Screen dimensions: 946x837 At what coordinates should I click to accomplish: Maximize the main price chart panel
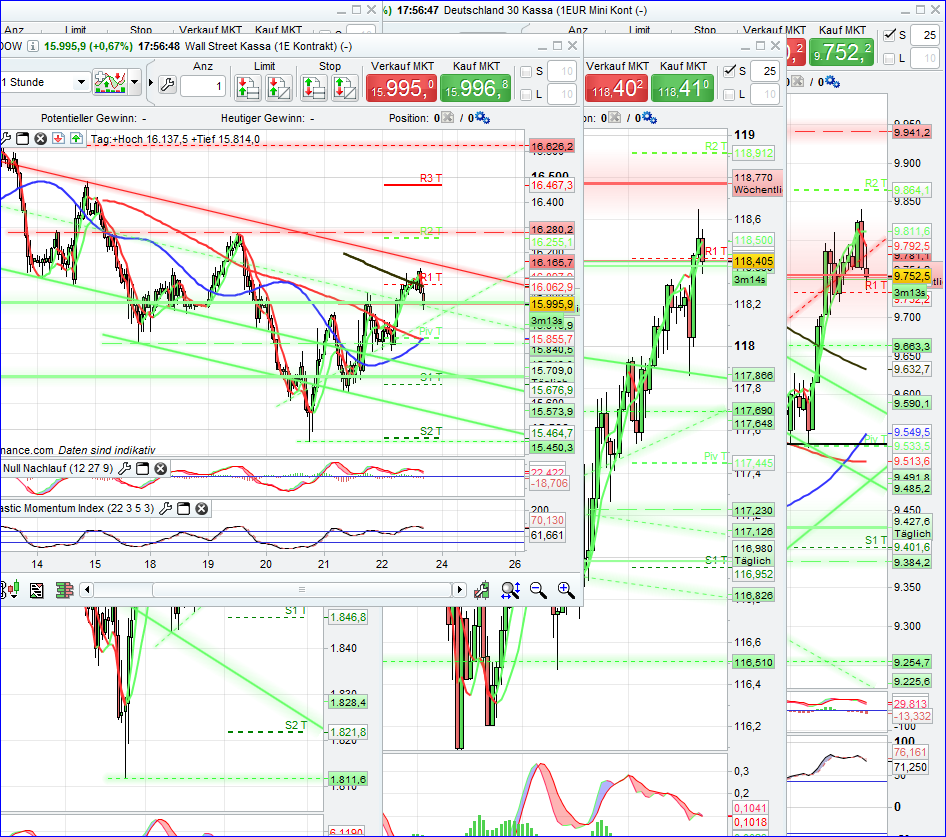click(22, 139)
